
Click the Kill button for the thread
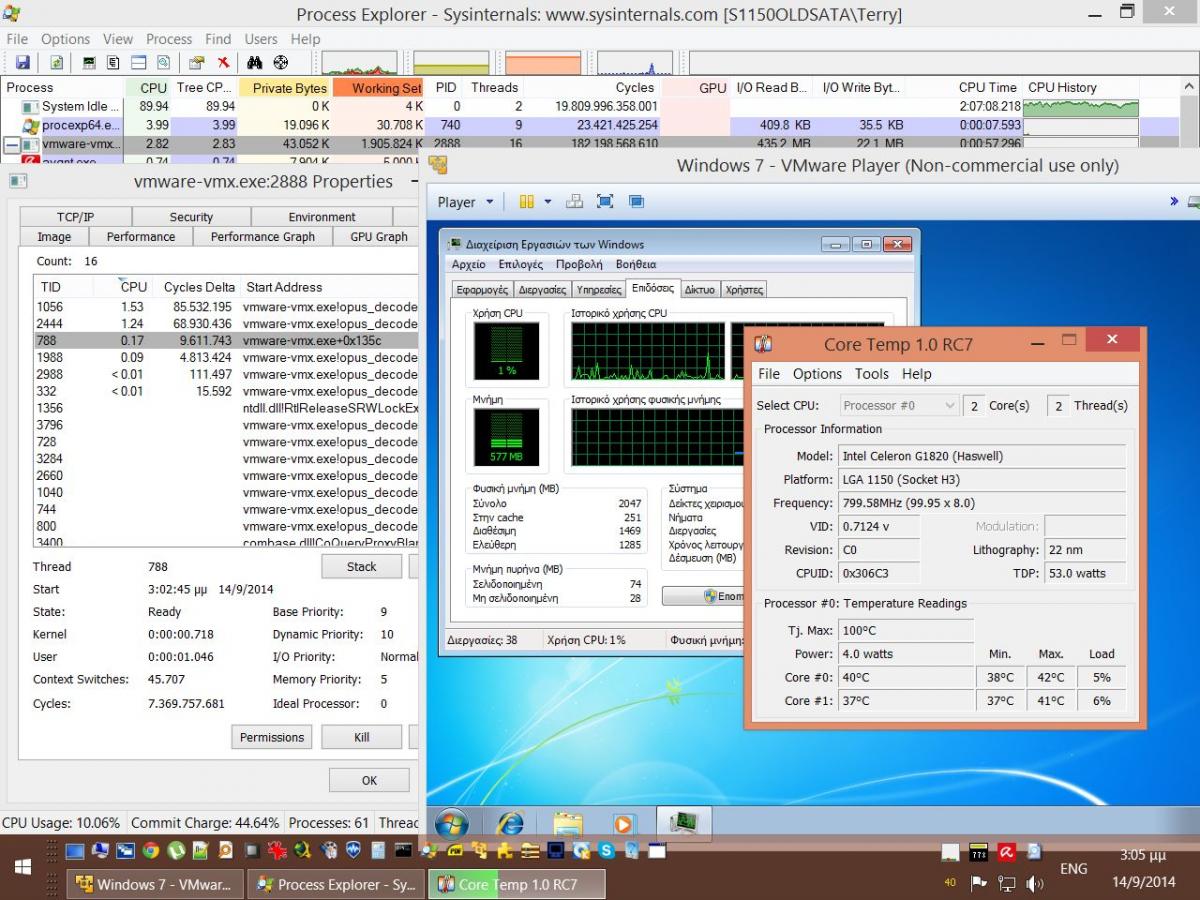361,737
